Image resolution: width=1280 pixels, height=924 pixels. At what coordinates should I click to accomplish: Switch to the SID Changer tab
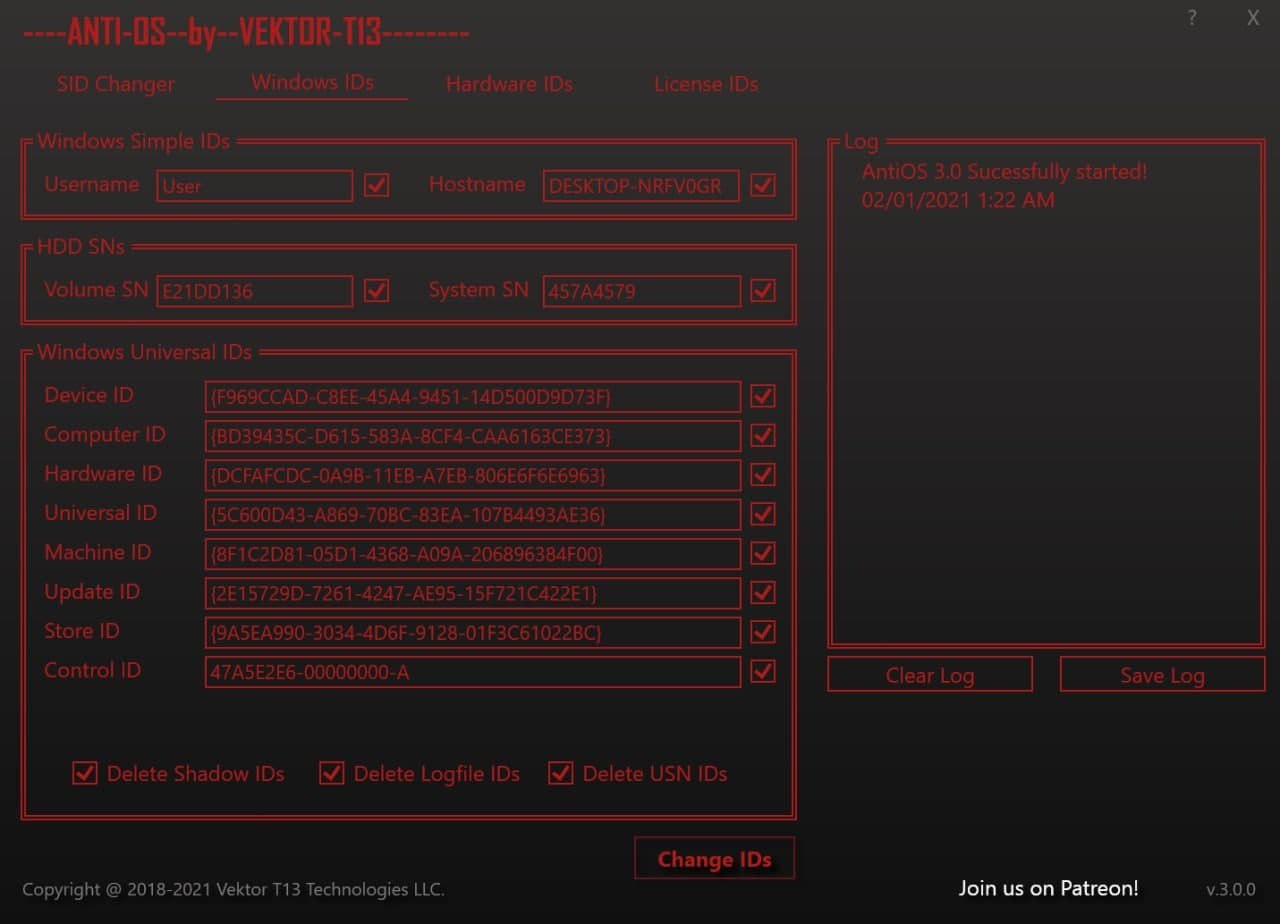116,84
